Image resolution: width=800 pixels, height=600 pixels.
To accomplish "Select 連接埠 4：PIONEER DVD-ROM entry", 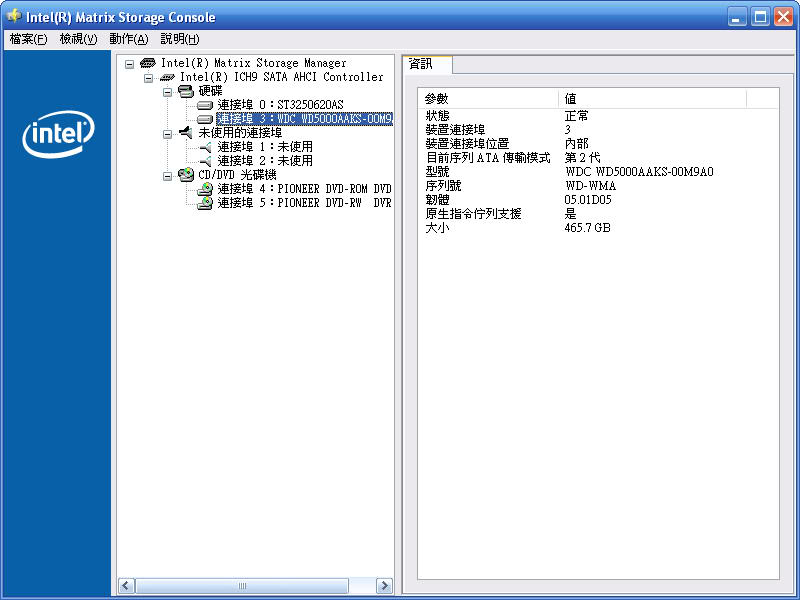I will 305,189.
